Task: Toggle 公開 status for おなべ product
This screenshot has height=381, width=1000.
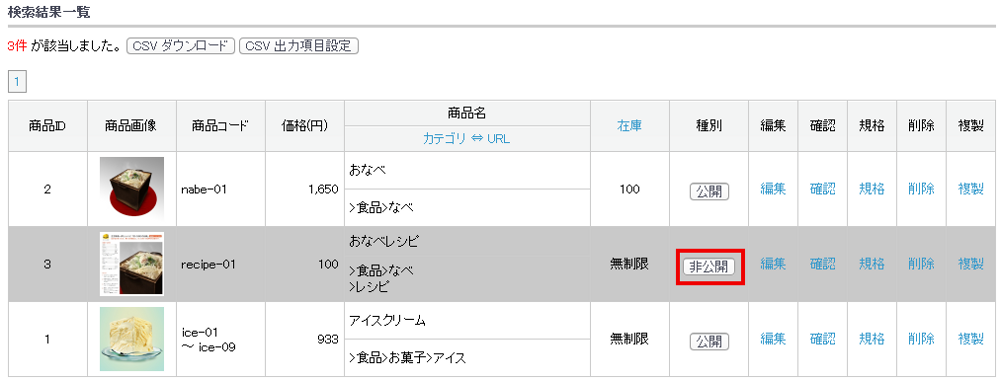Action: 709,191
